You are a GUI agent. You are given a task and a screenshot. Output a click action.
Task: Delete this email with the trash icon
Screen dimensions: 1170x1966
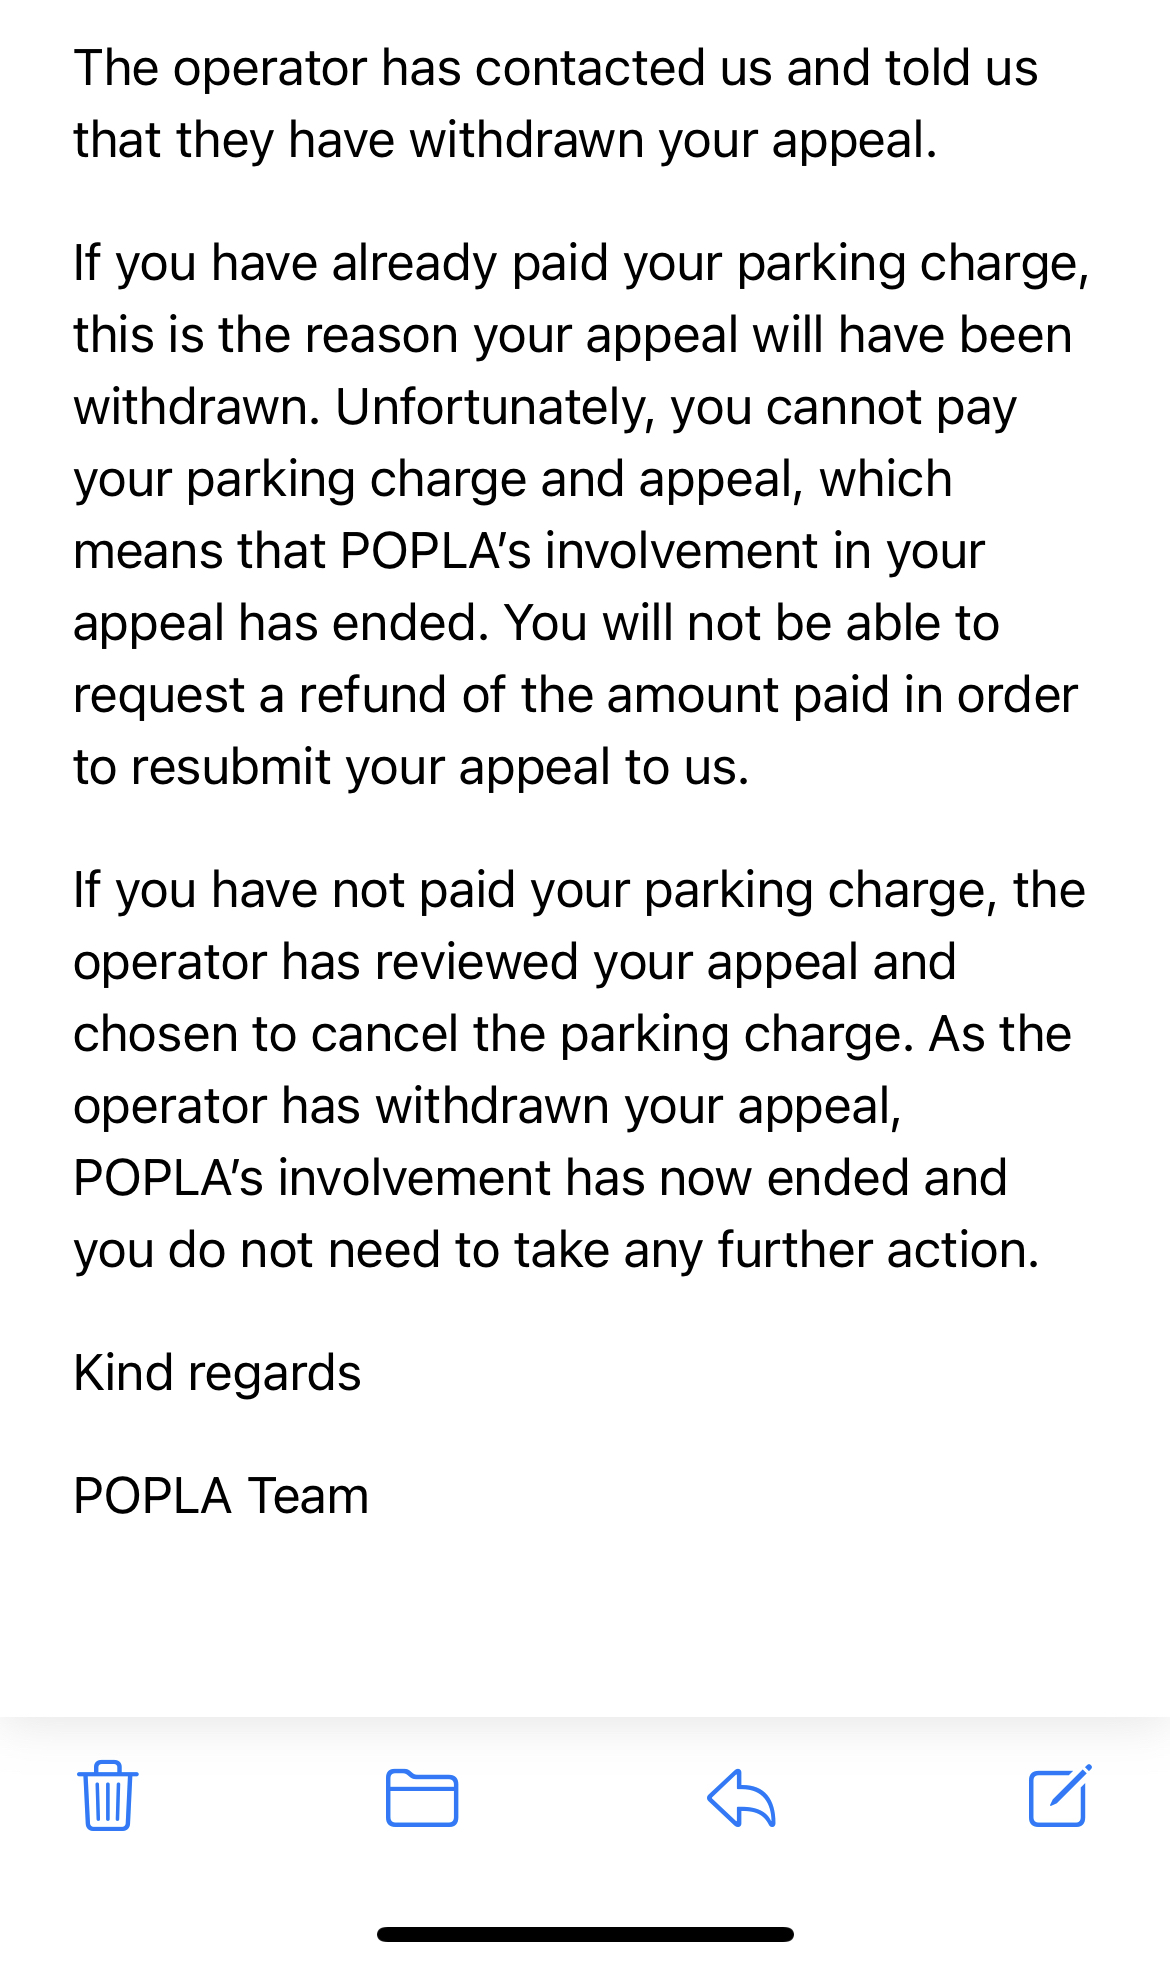[107, 1796]
